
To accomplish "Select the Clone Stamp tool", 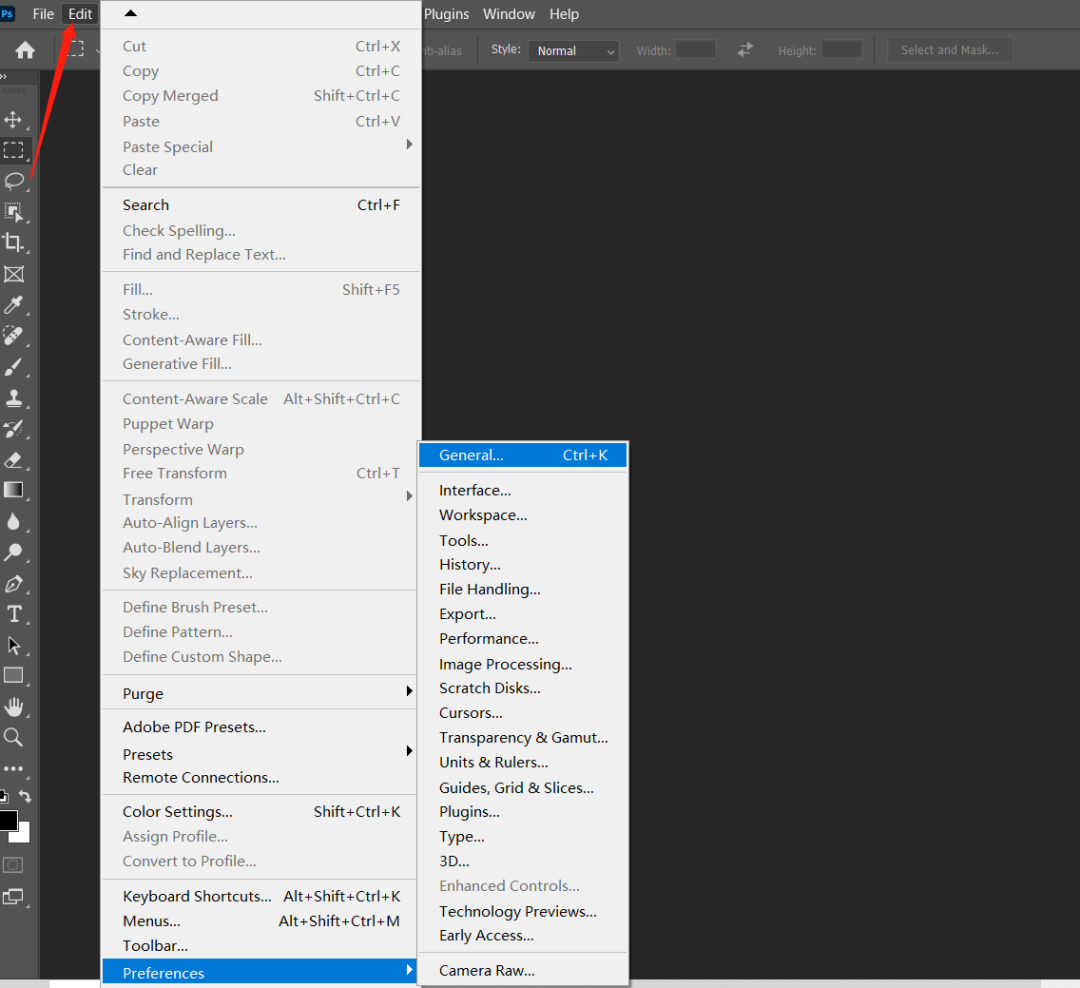I will point(14,398).
